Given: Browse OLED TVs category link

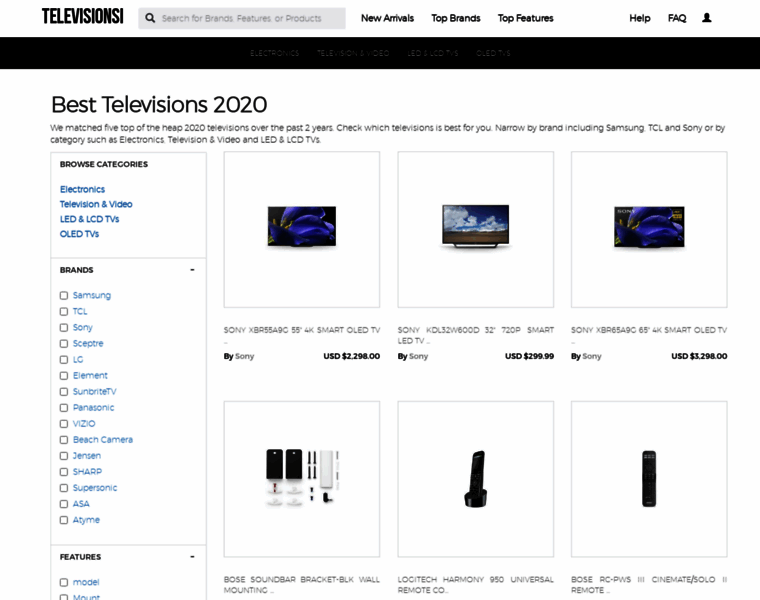Looking at the screenshot, I should [x=79, y=234].
